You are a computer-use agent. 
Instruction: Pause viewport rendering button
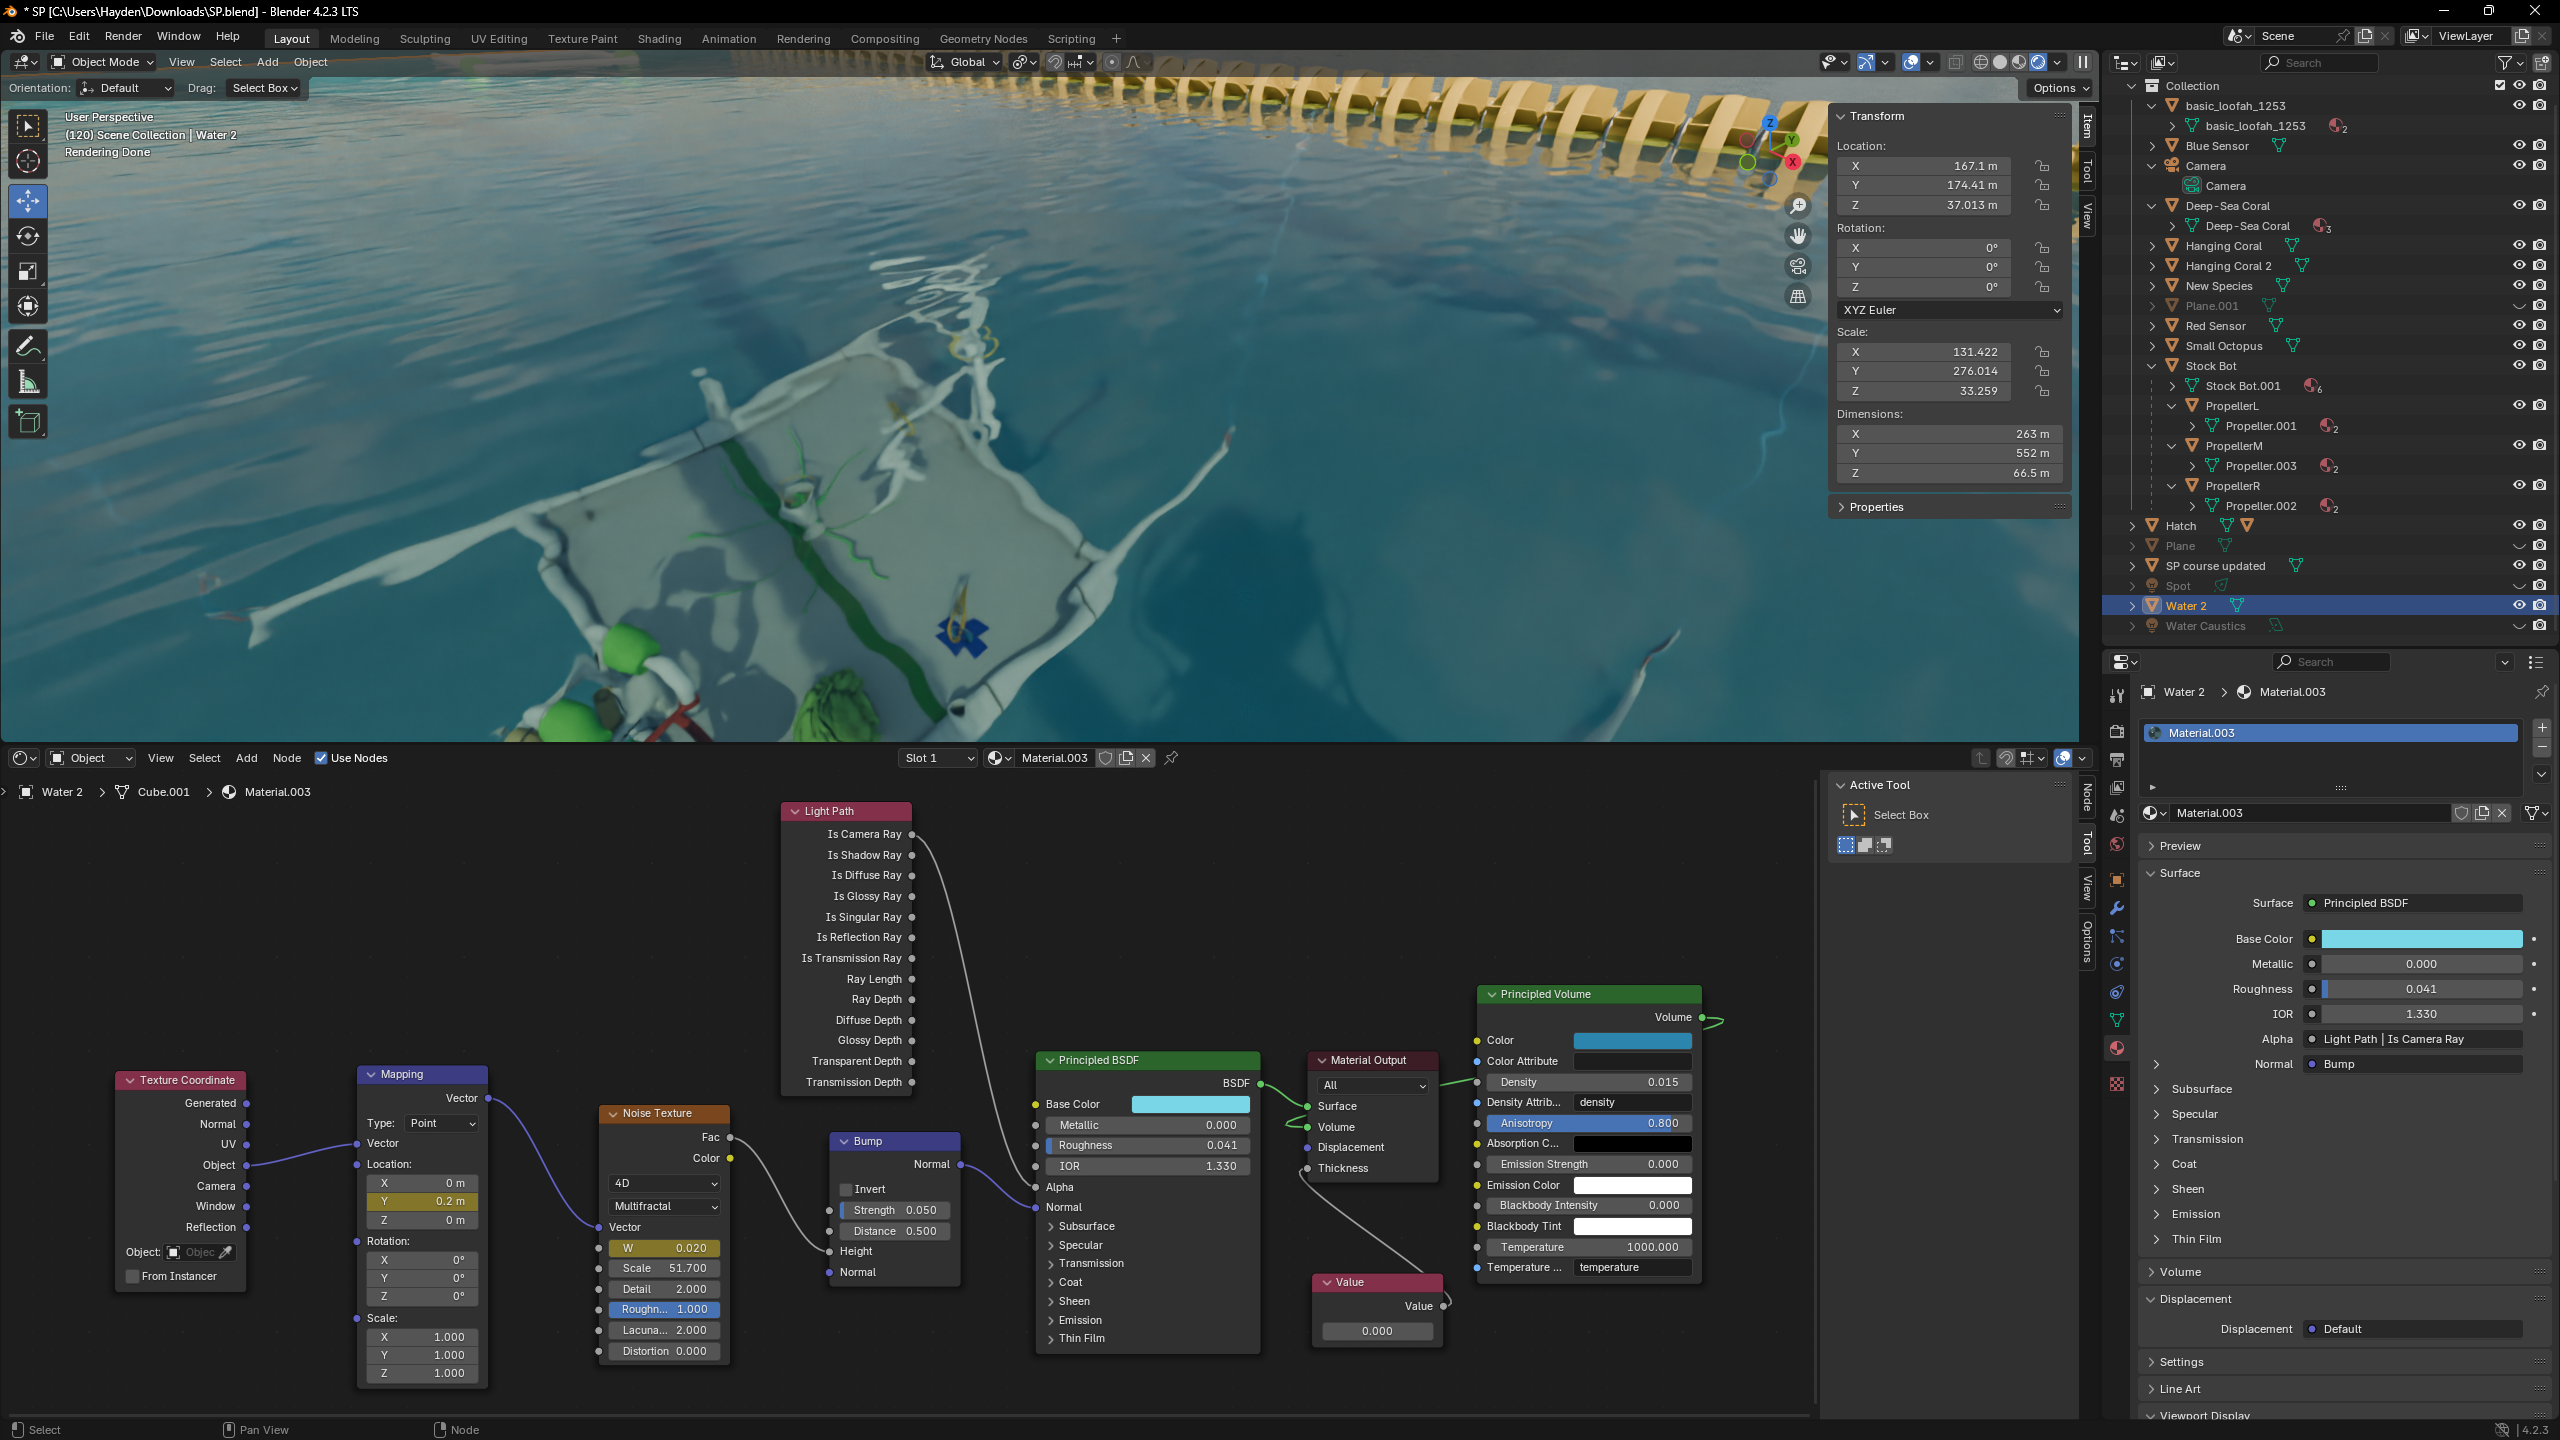tap(2083, 62)
